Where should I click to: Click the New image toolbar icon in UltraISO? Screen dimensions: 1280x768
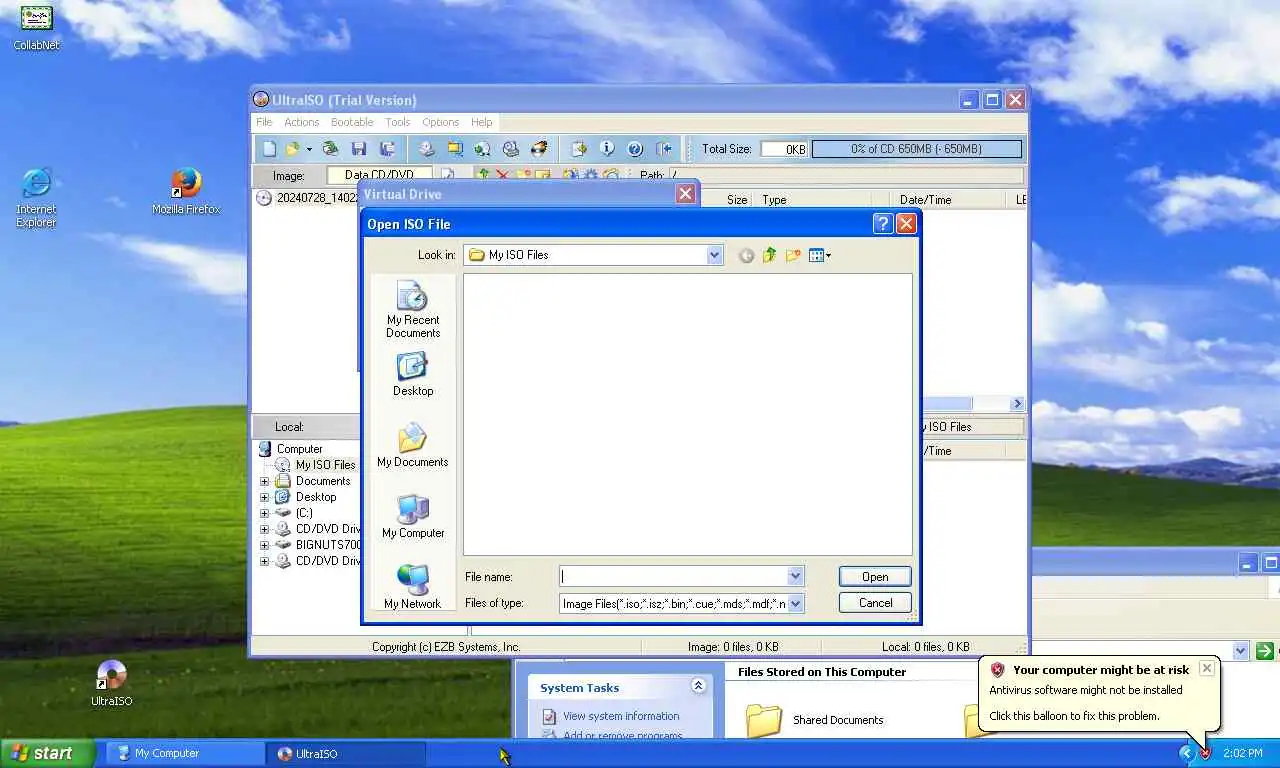click(x=269, y=149)
